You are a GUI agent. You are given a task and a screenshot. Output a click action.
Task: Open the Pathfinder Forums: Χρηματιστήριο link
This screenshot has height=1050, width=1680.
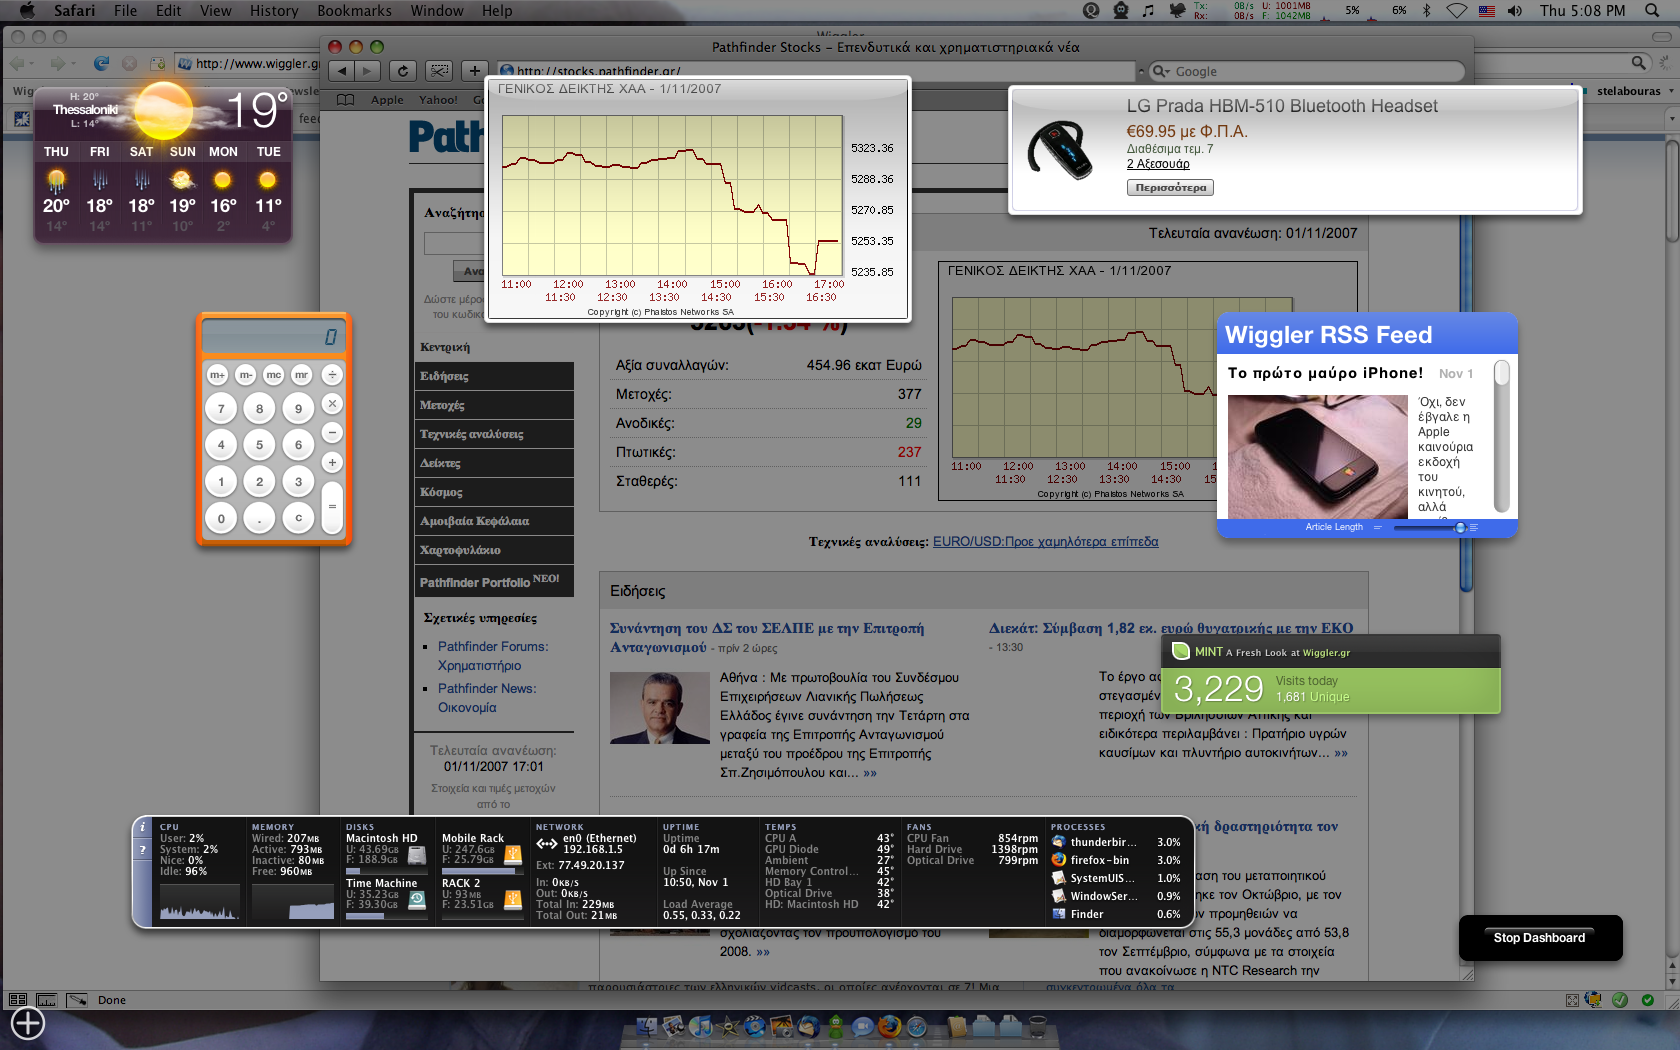493,656
